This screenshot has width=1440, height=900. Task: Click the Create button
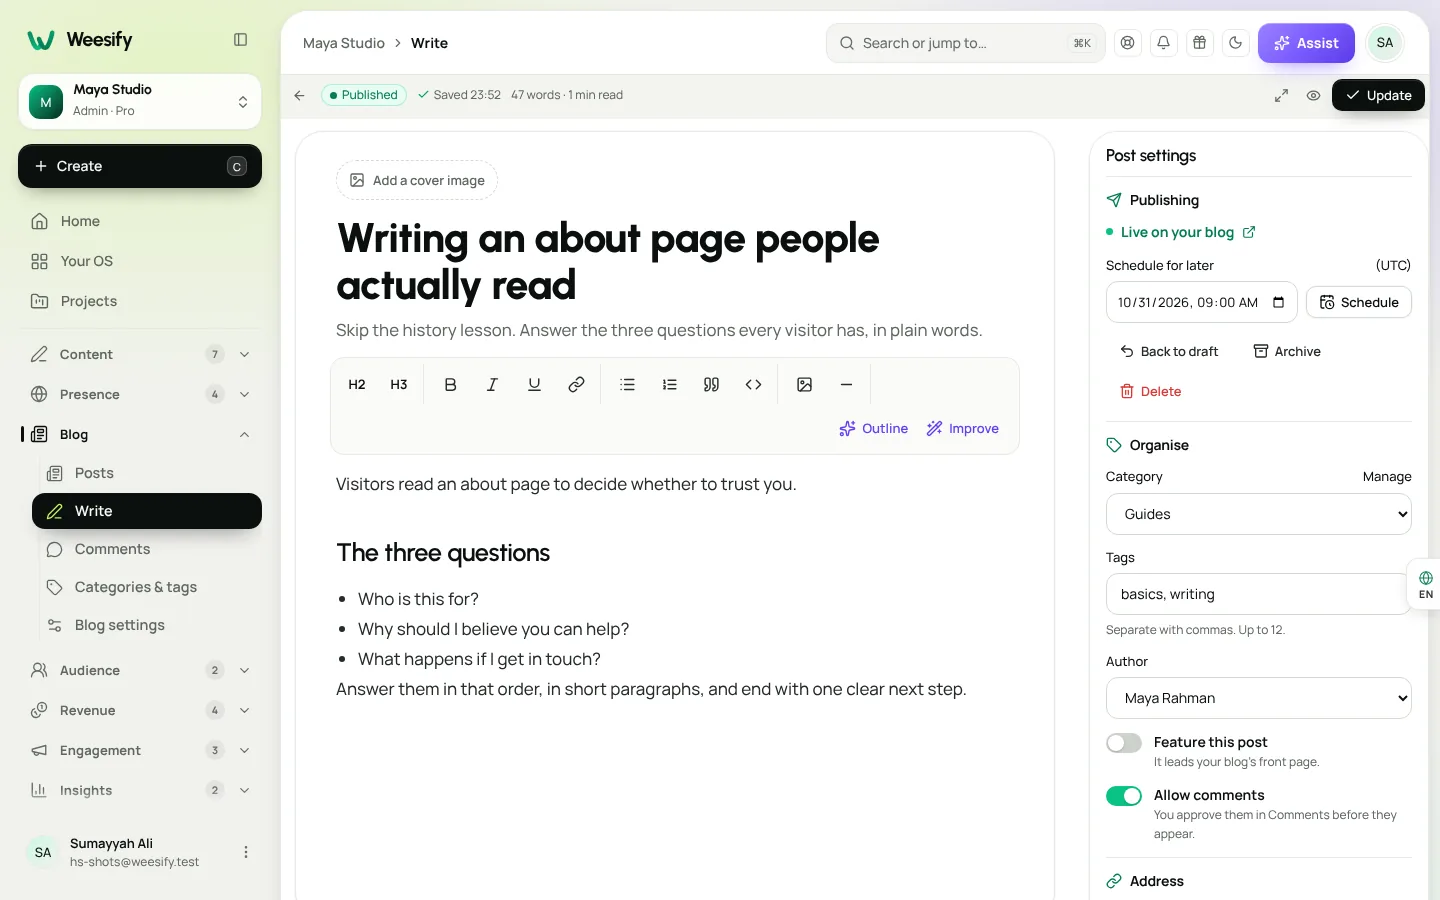click(x=140, y=166)
